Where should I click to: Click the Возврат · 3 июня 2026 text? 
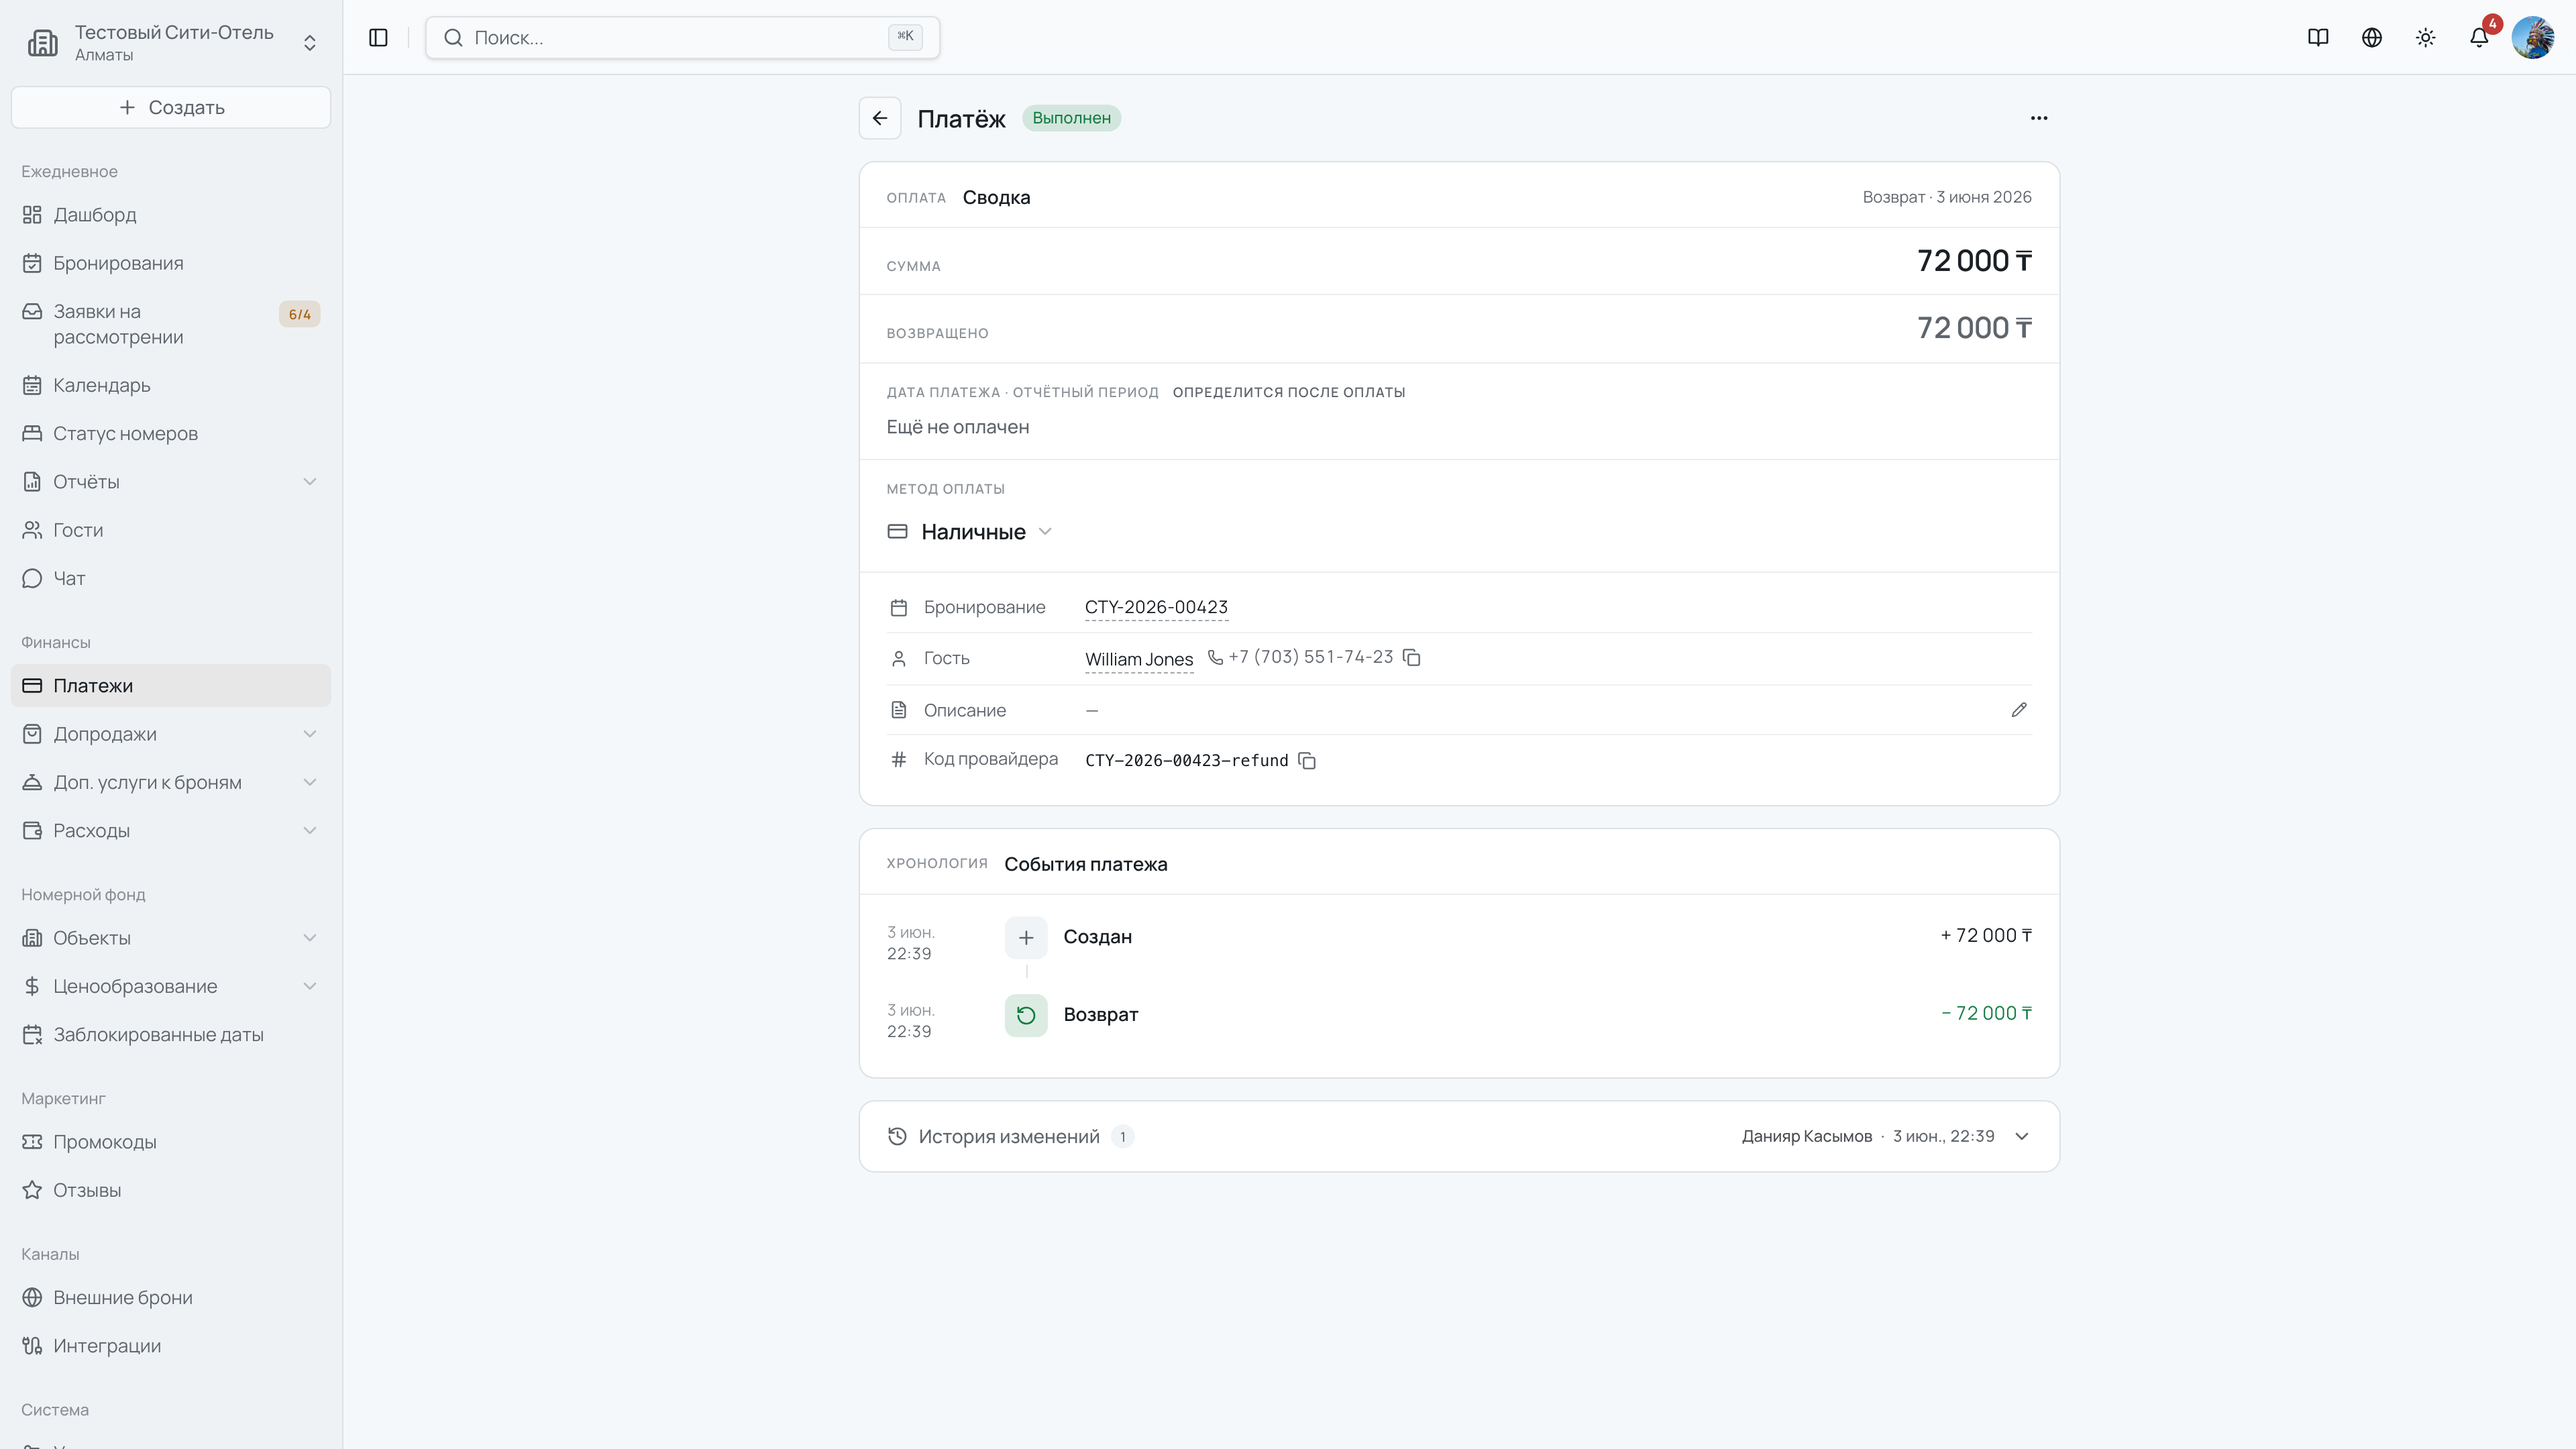tap(1947, 197)
